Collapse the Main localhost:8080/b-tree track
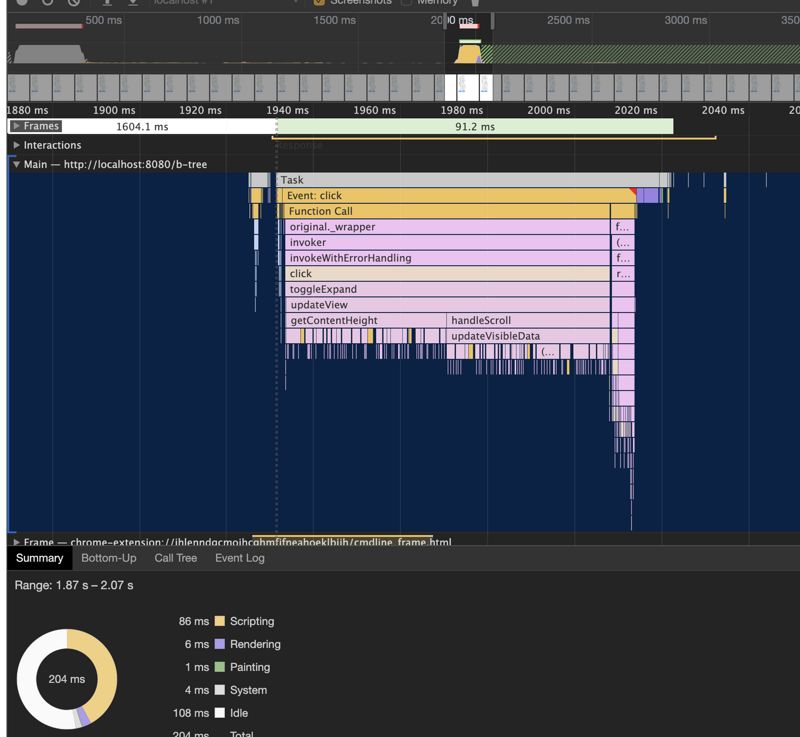This screenshot has height=737, width=800. [17, 164]
